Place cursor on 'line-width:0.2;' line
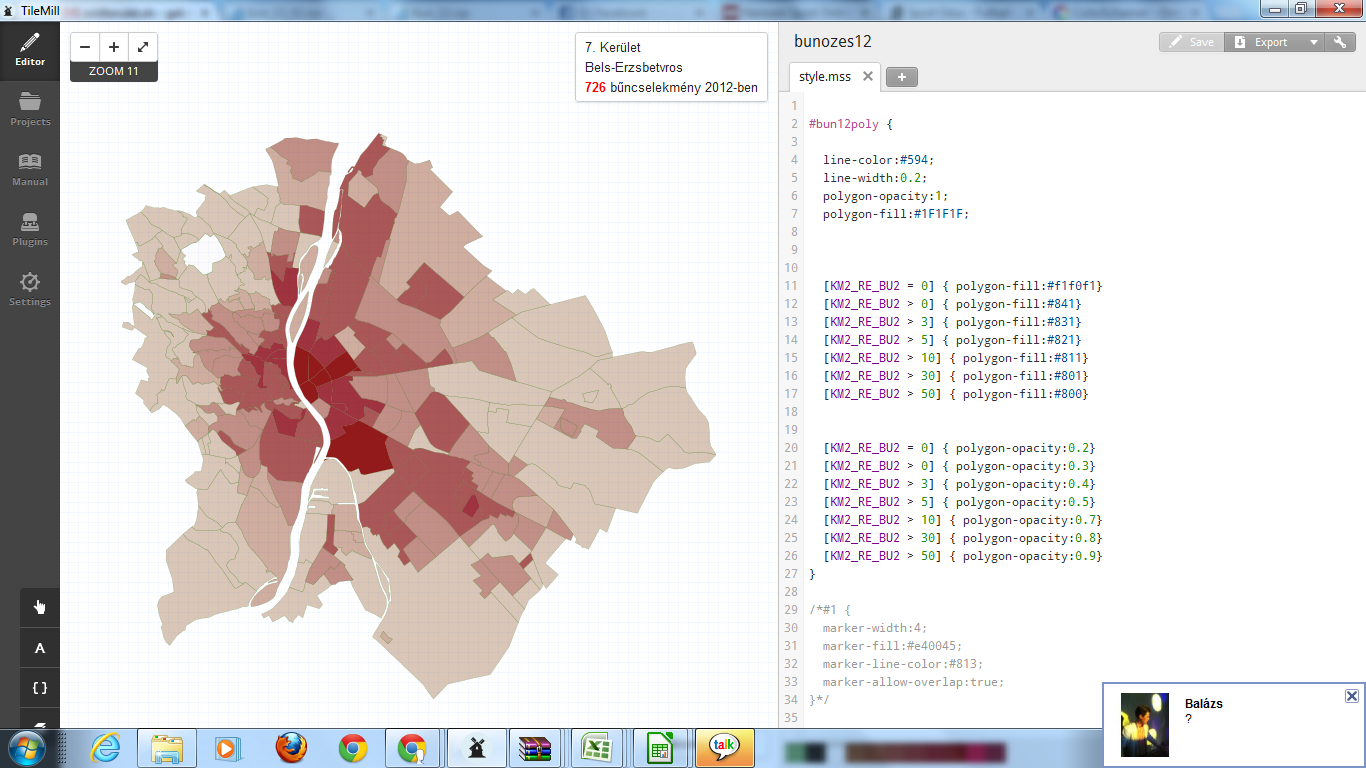Viewport: 1366px width, 768px height. 875,178
